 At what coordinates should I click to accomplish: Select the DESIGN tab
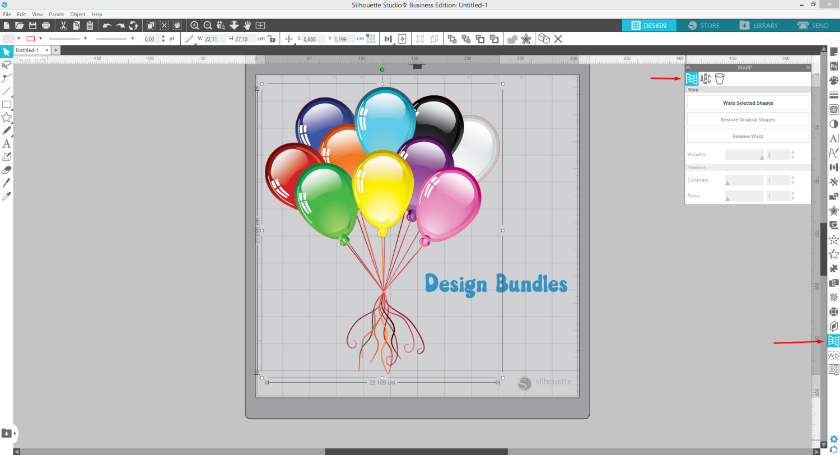coord(649,25)
